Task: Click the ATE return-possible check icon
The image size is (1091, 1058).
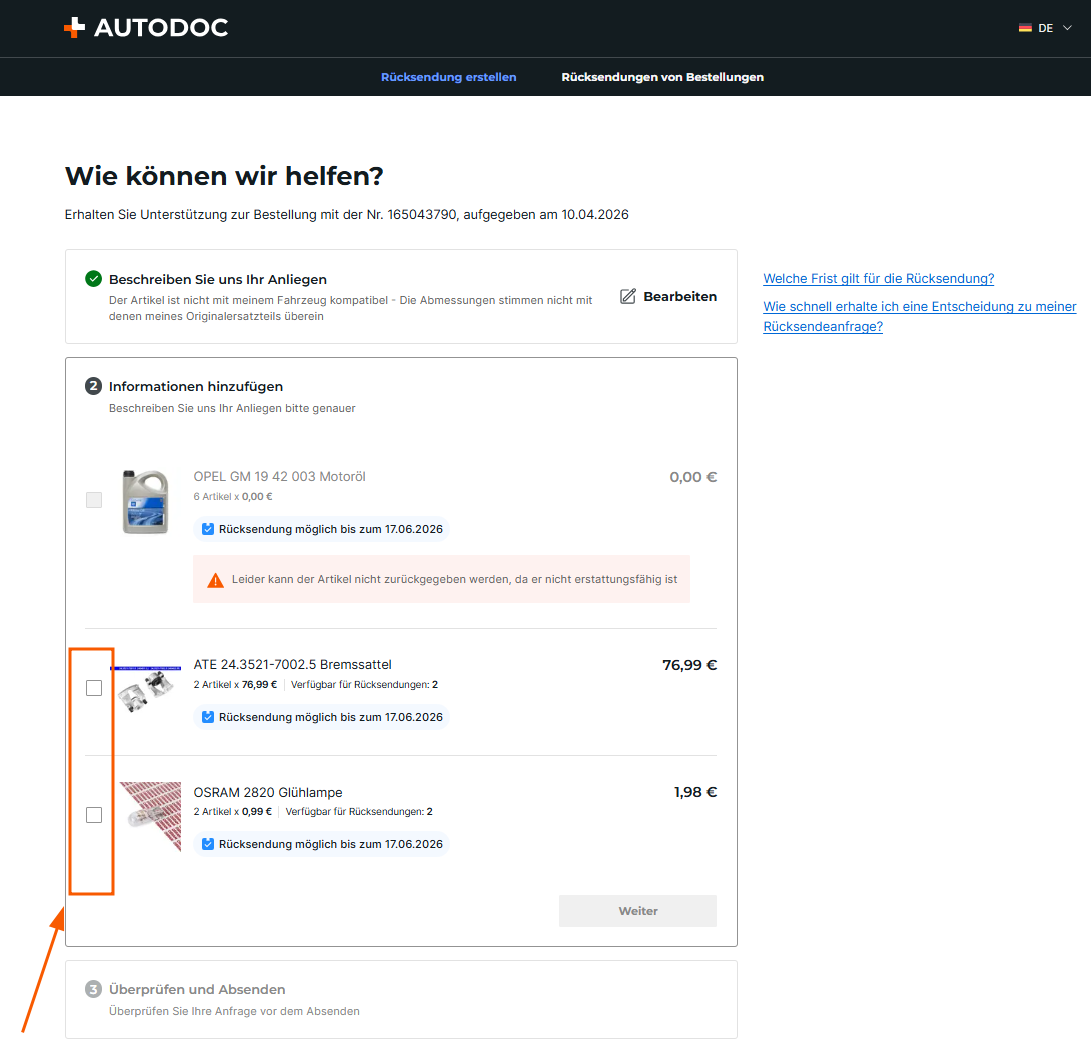Action: coord(207,717)
